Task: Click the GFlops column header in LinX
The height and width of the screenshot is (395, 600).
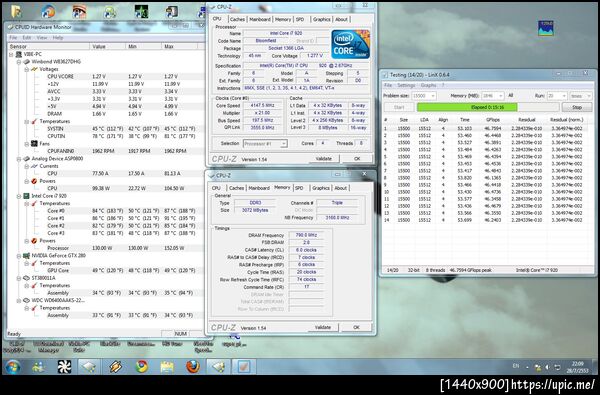Action: pos(492,120)
